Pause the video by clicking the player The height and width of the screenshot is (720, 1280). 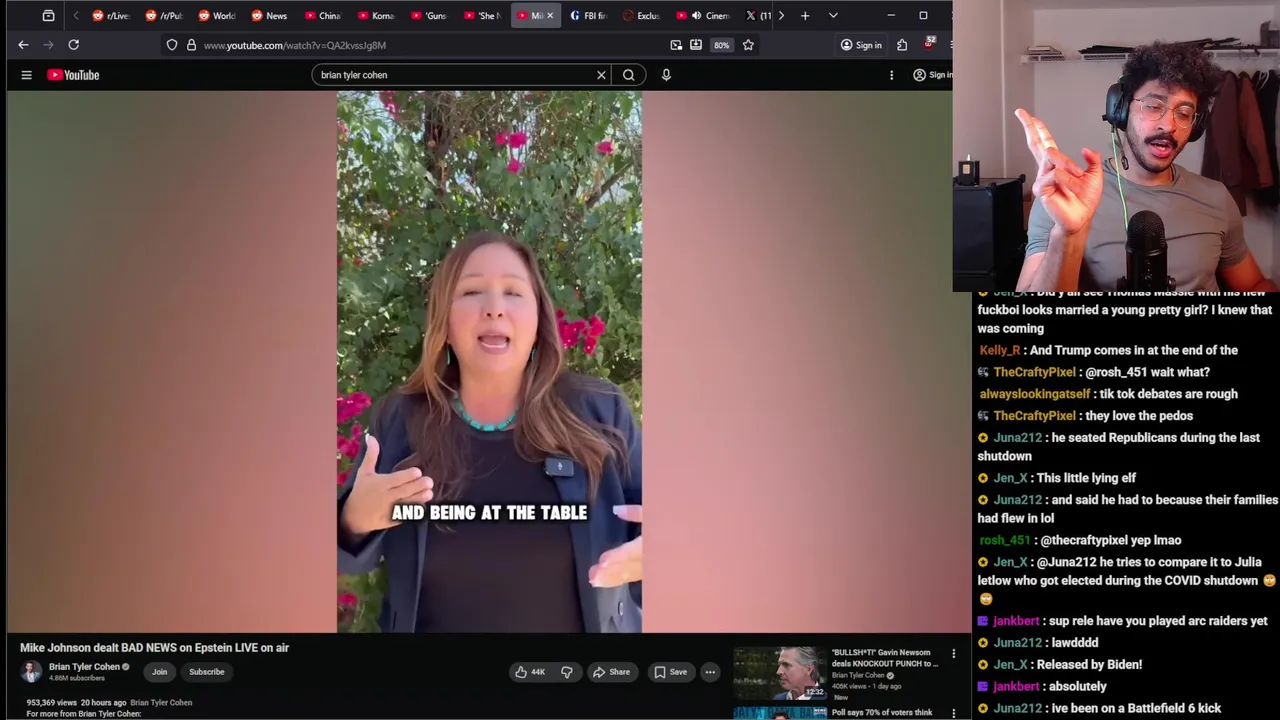(x=489, y=362)
